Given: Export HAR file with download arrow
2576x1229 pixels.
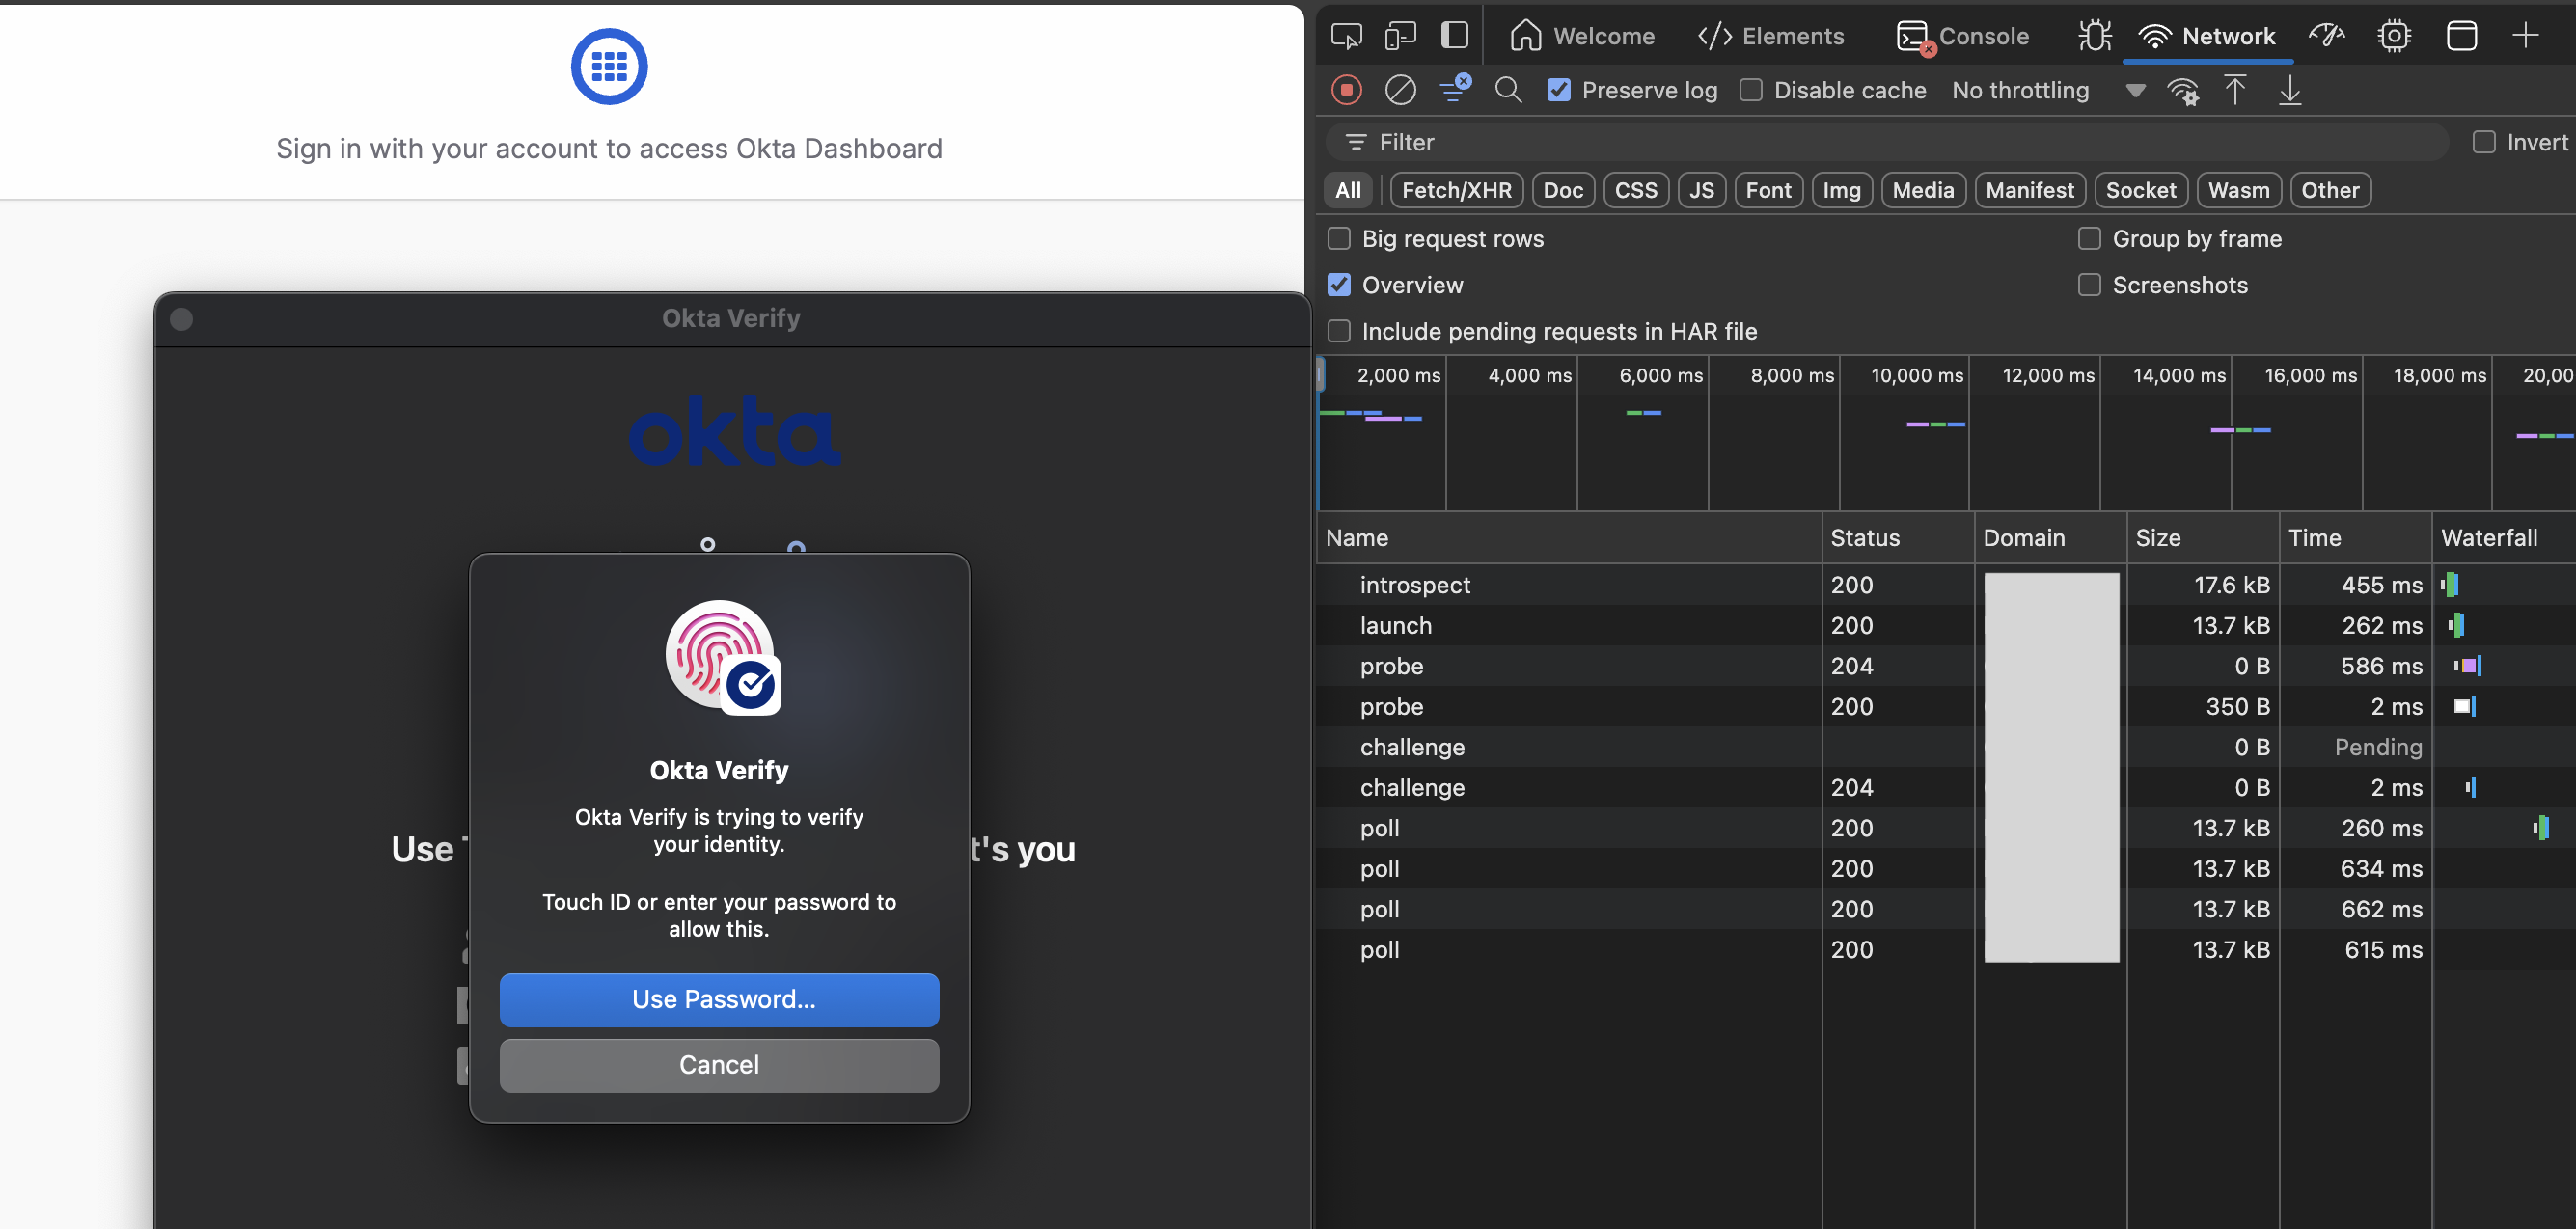Looking at the screenshot, I should coord(2290,90).
